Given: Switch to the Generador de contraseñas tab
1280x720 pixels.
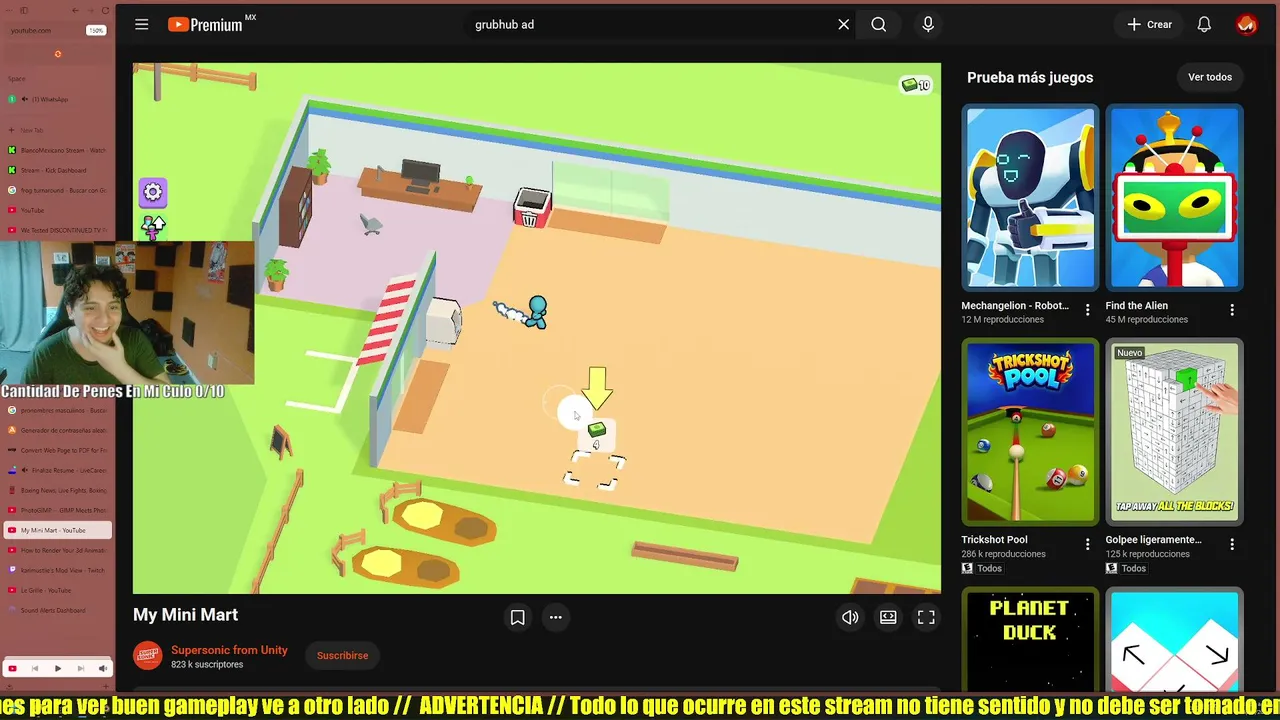Looking at the screenshot, I should [x=57, y=430].
